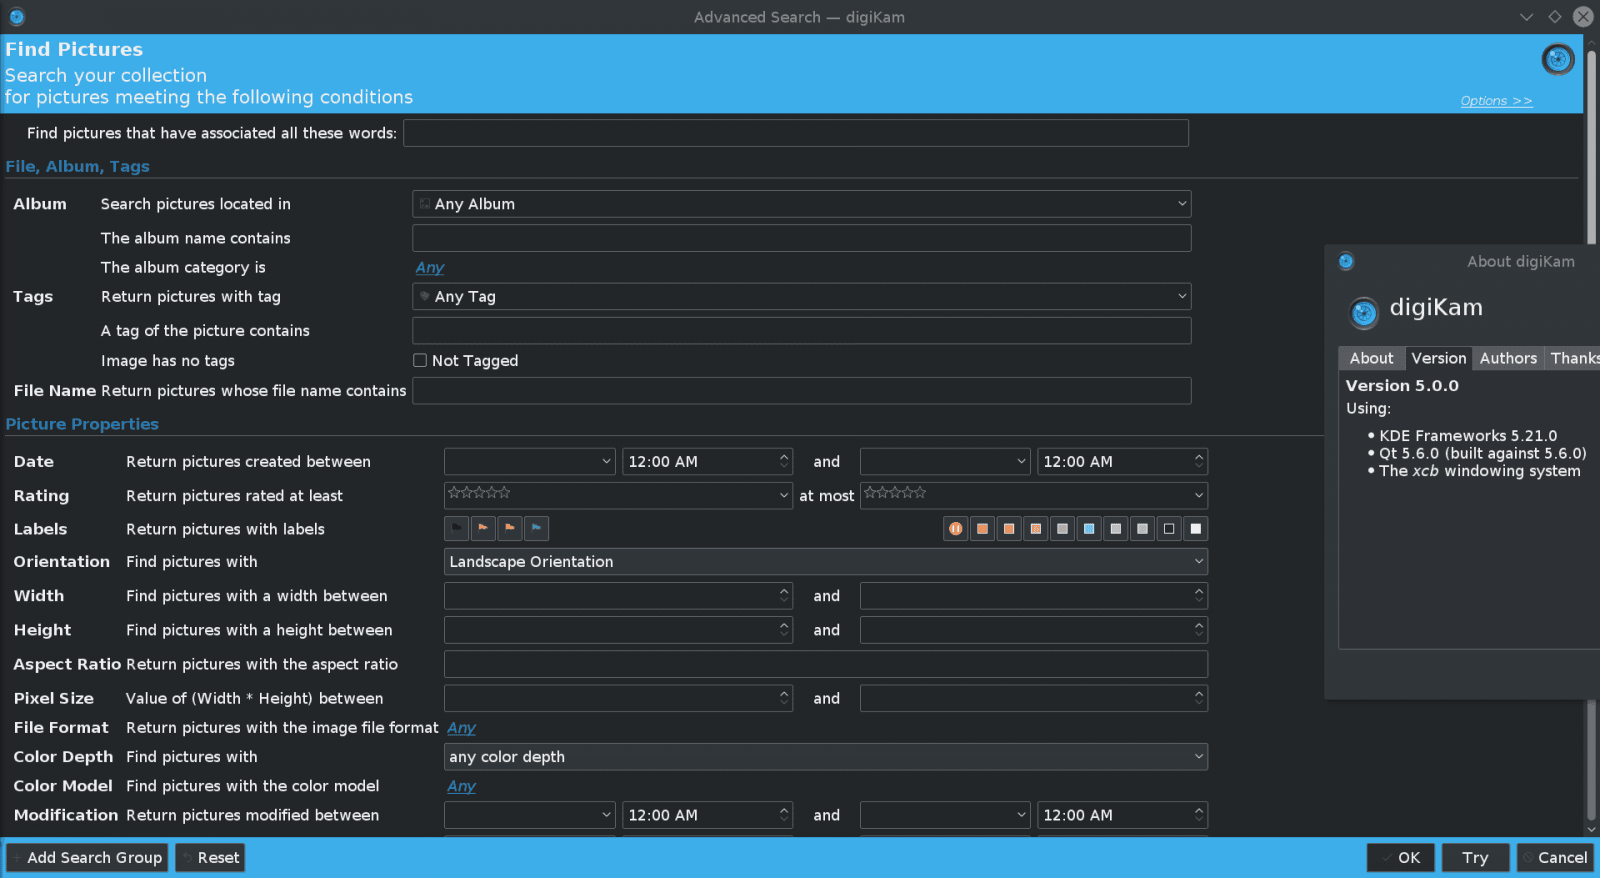Open the Landscape Orientation dropdown
This screenshot has height=878, width=1600.
pos(826,562)
